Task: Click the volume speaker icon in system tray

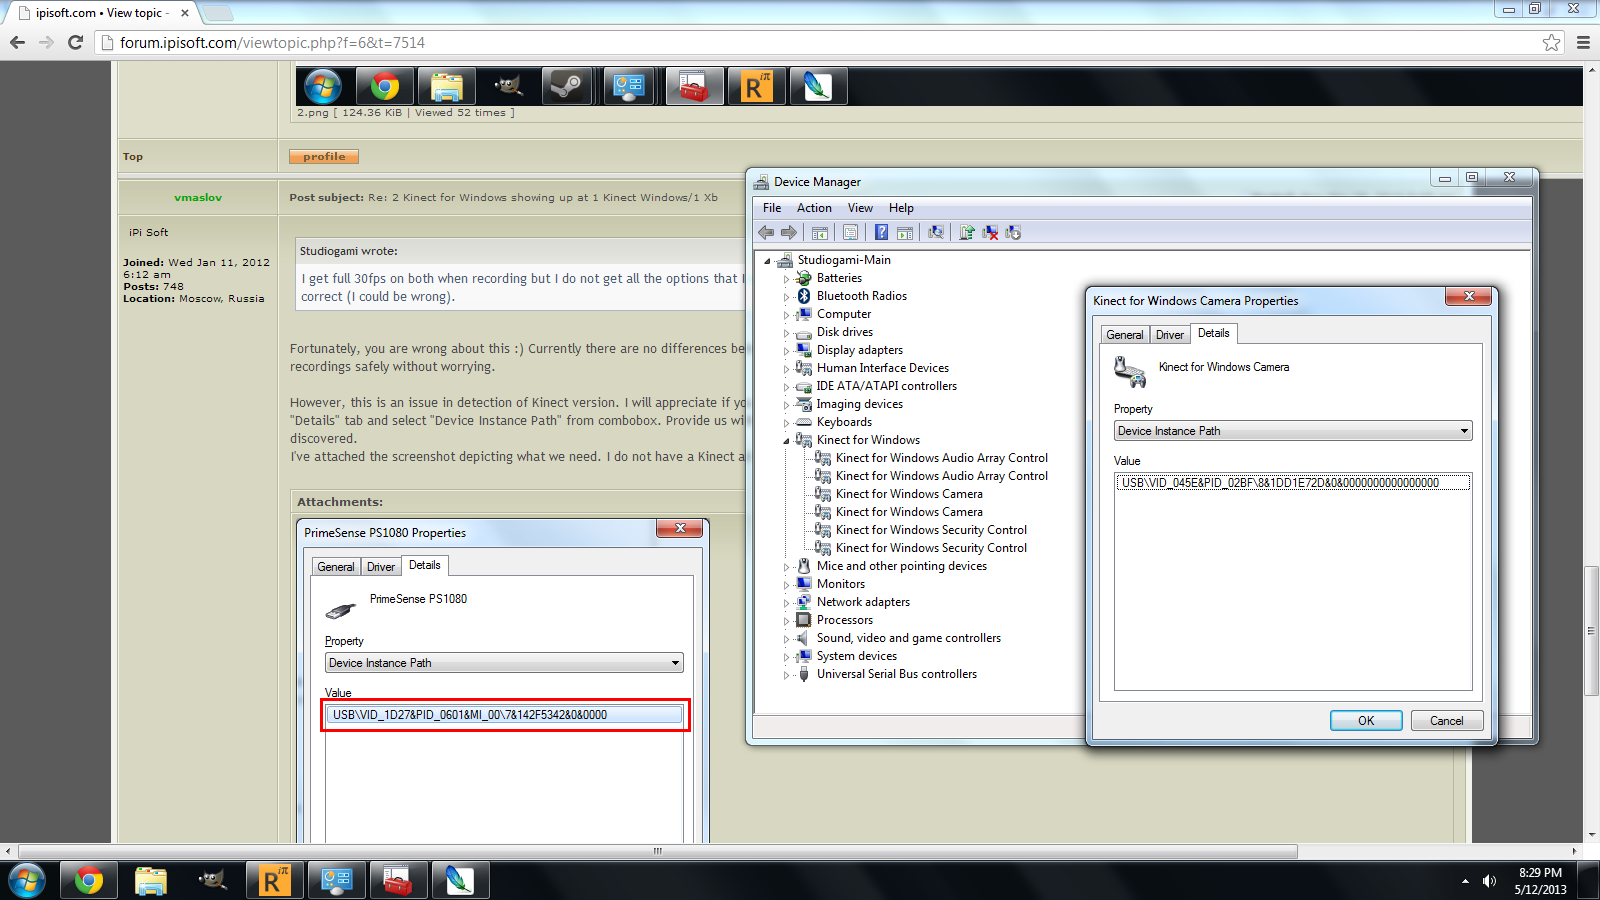Action: click(1489, 881)
